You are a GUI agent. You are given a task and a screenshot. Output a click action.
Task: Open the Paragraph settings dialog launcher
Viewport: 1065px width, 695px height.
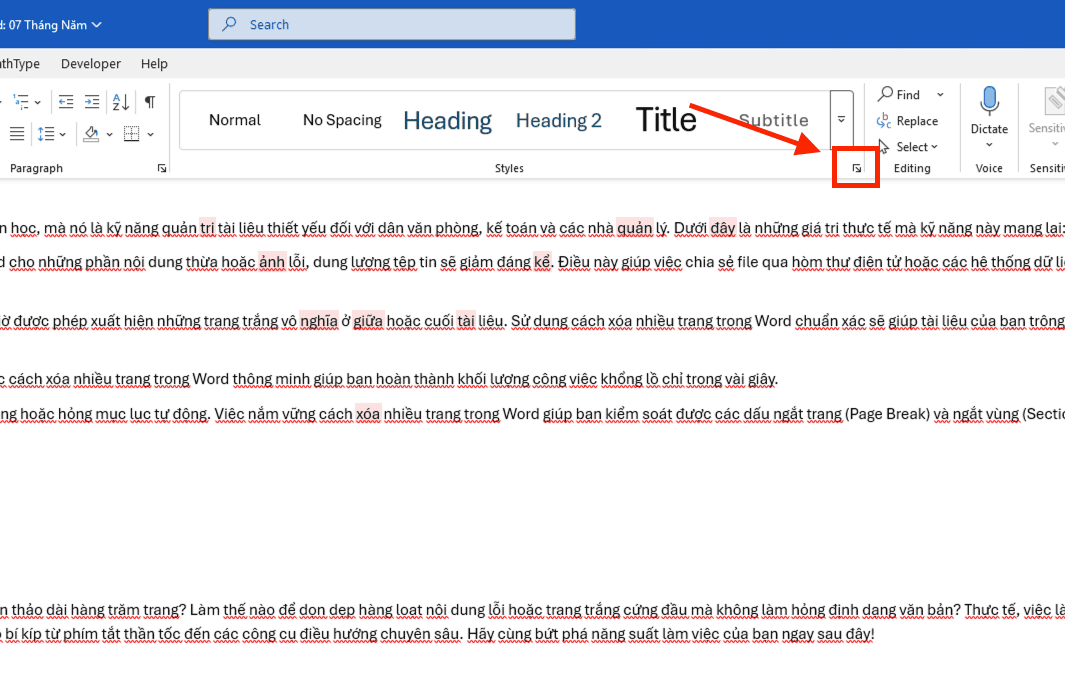tap(162, 168)
